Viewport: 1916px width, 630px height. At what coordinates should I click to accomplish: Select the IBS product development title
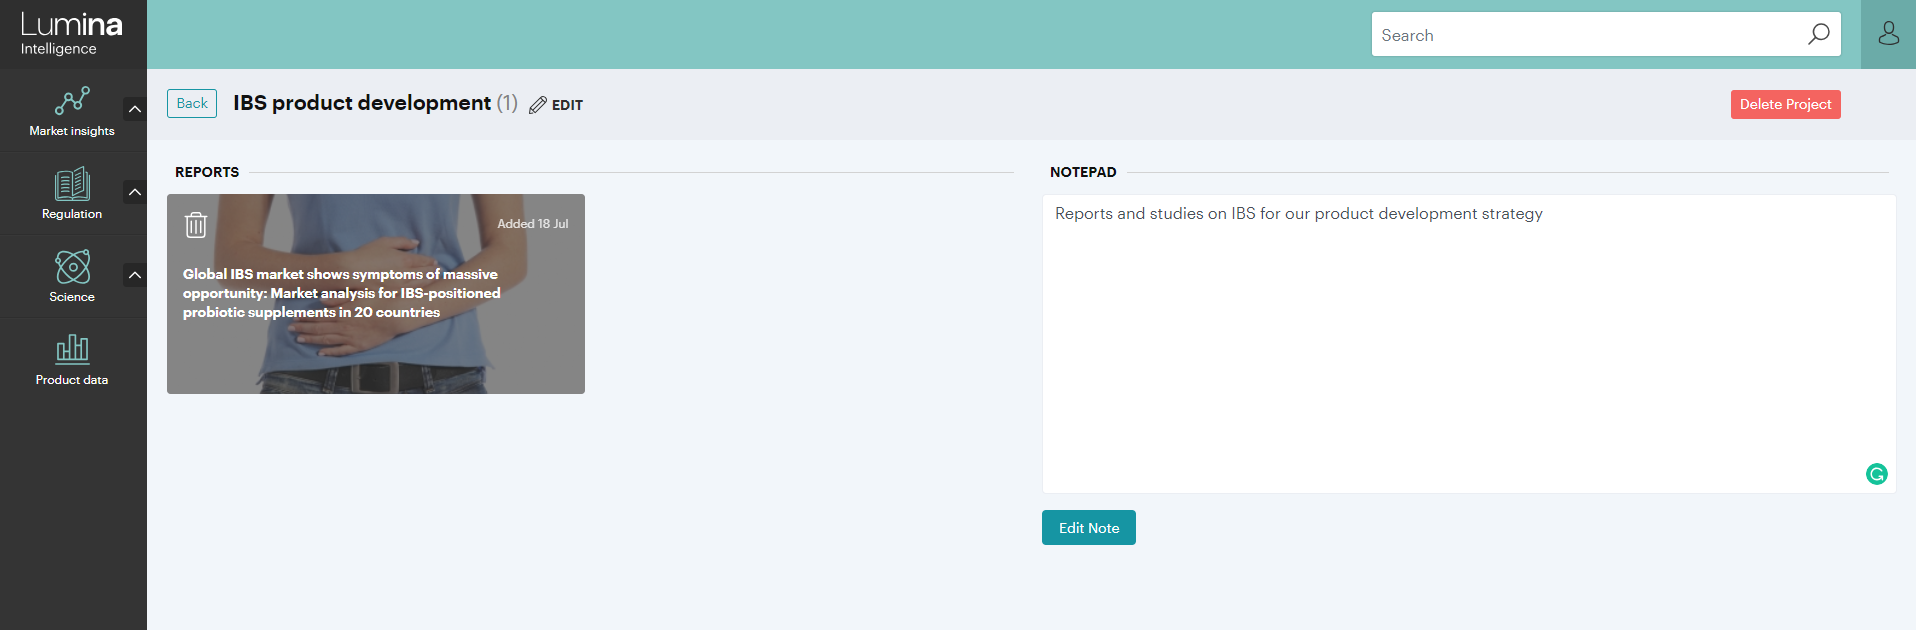coord(362,103)
